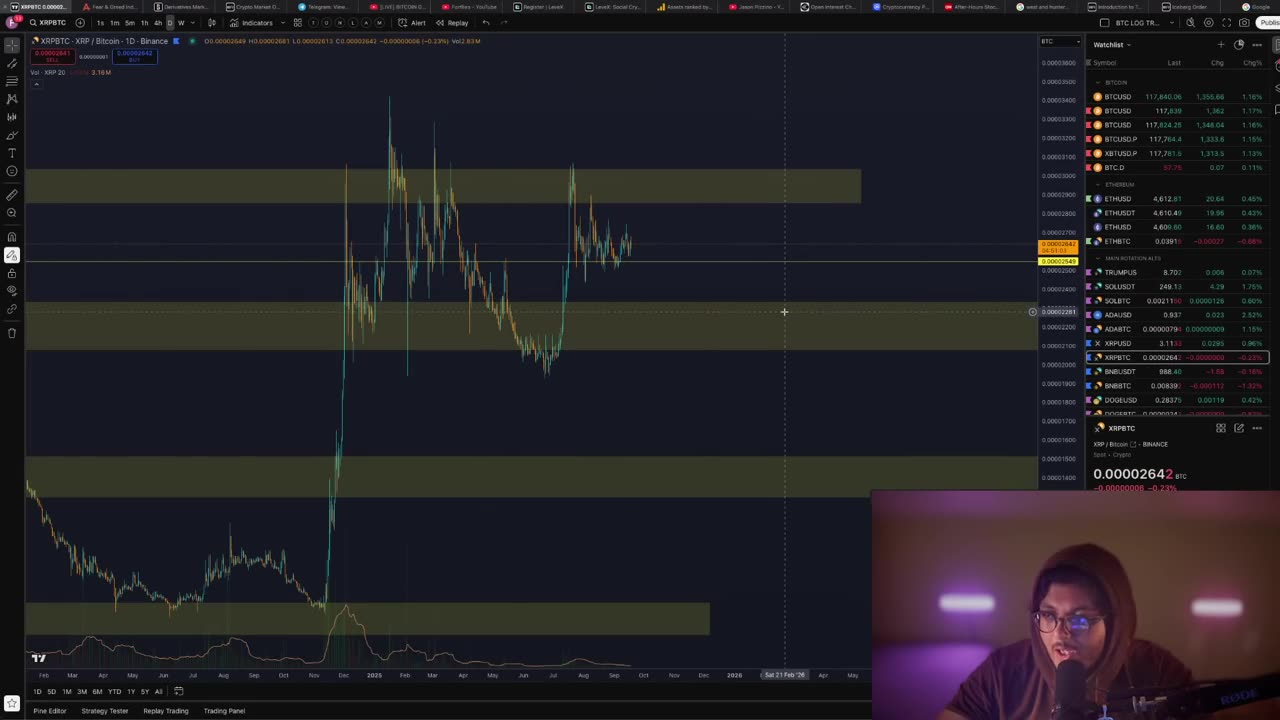Image resolution: width=1280 pixels, height=720 pixels.
Task: Select ADAUSD row in the watchlist
Action: pyautogui.click(x=1177, y=315)
